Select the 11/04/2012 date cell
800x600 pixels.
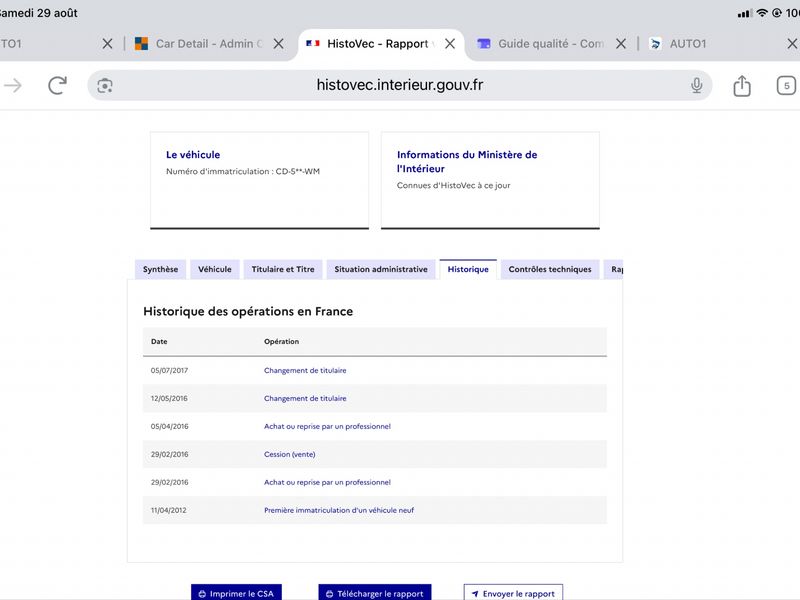pyautogui.click(x=168, y=510)
